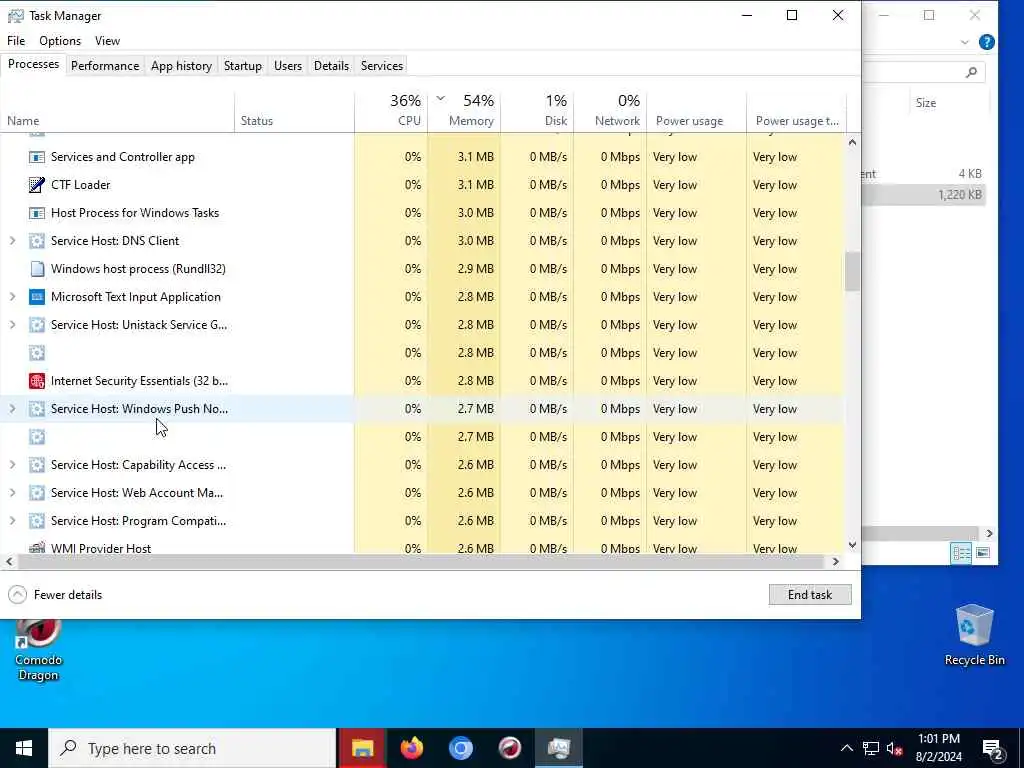Click the Windows host process (Rundll32) file icon
Screen dimensions: 1024x768
coord(37,269)
